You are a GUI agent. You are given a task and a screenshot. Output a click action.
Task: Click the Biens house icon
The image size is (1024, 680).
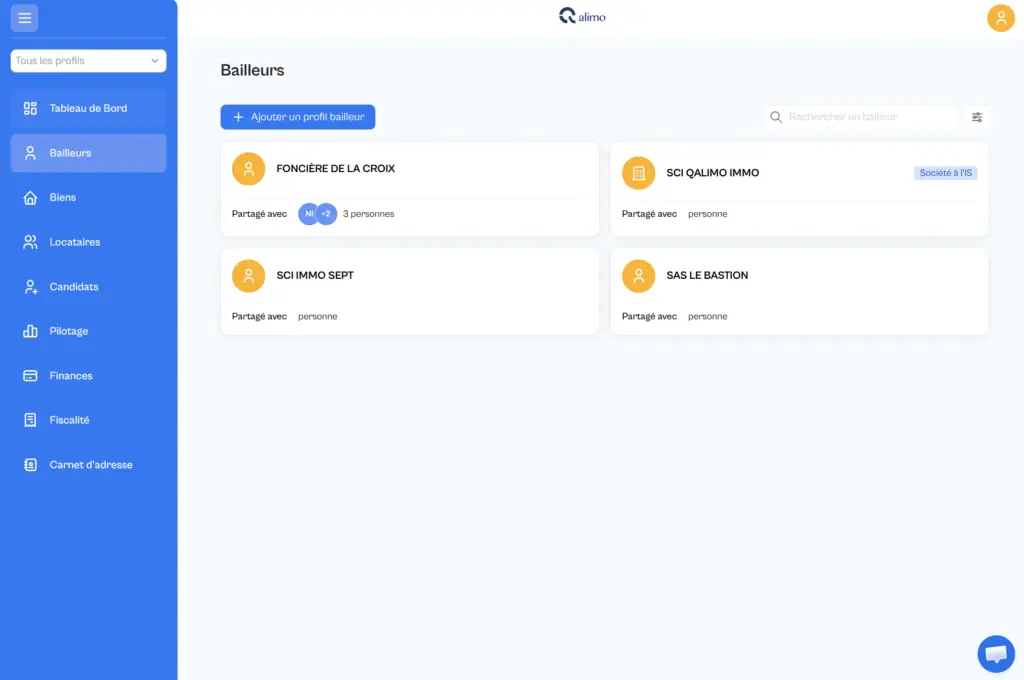pos(30,197)
